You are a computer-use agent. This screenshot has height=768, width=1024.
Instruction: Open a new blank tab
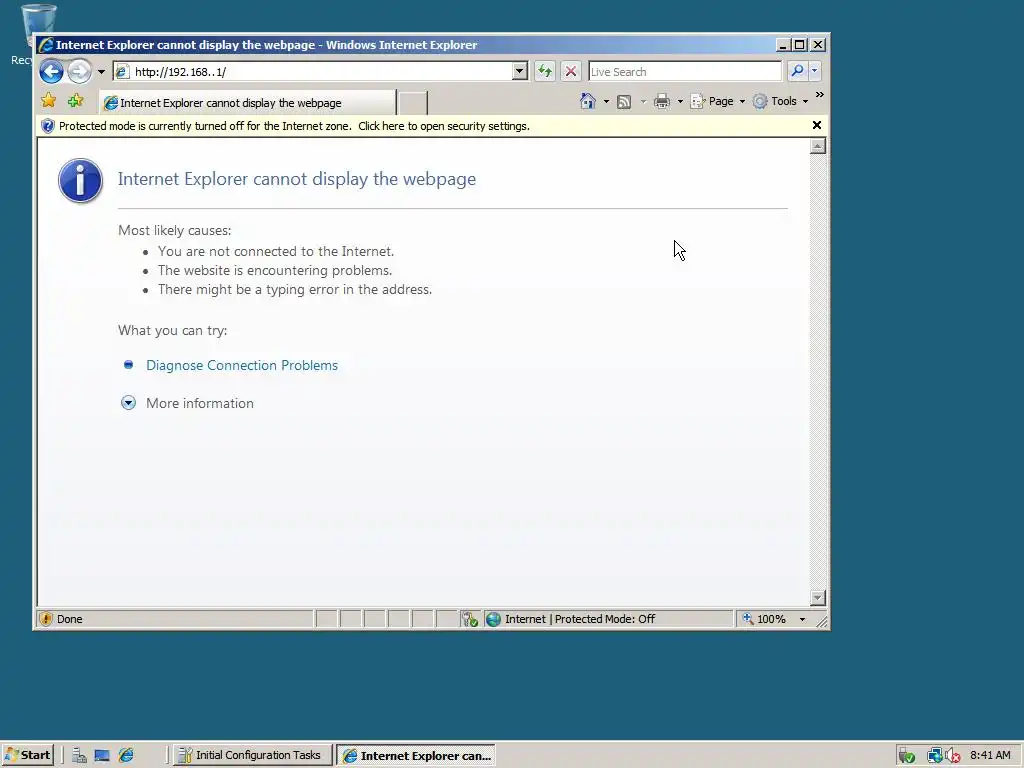413,103
